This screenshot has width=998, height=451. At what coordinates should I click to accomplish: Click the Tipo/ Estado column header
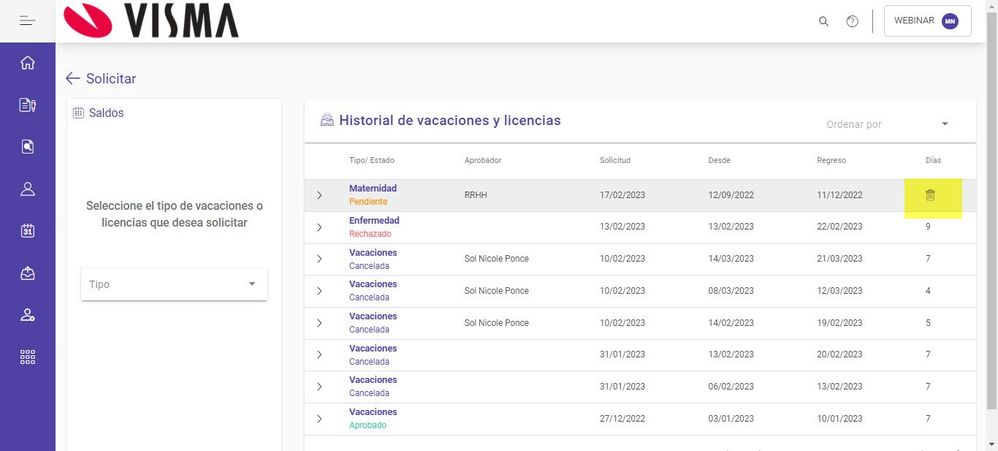click(x=372, y=160)
